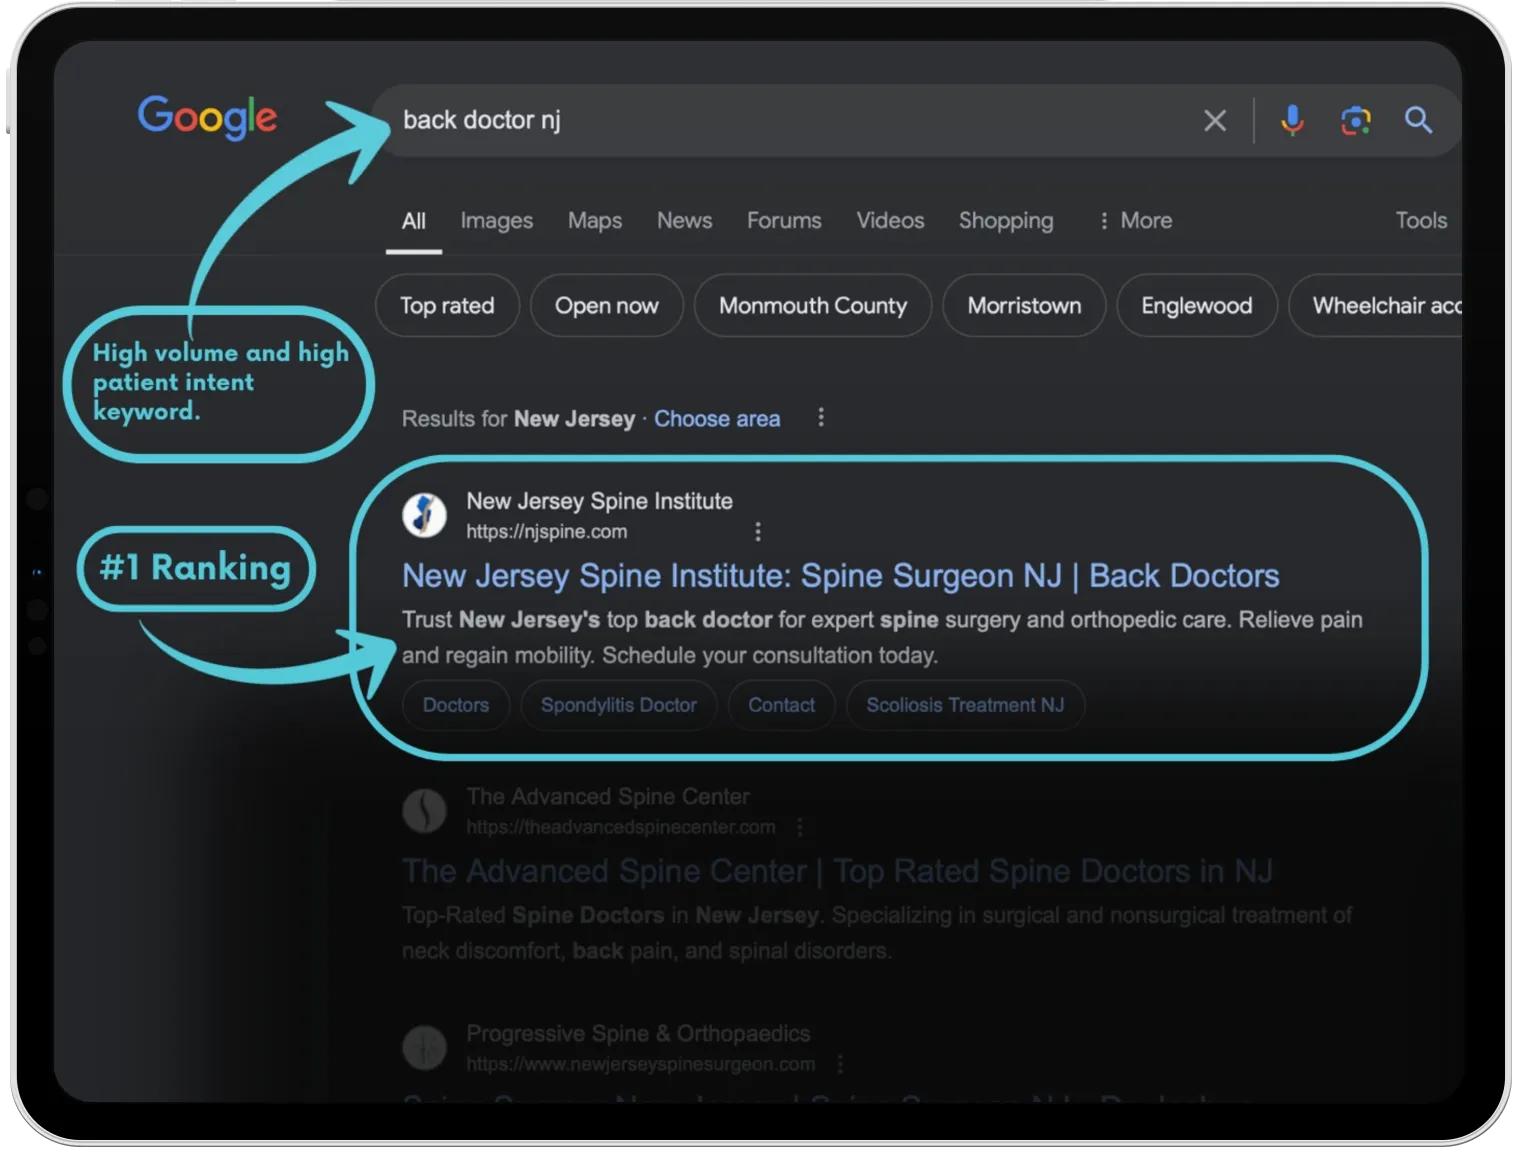Start voice search with the microphone icon
This screenshot has height=1155, width=1519.
point(1292,120)
